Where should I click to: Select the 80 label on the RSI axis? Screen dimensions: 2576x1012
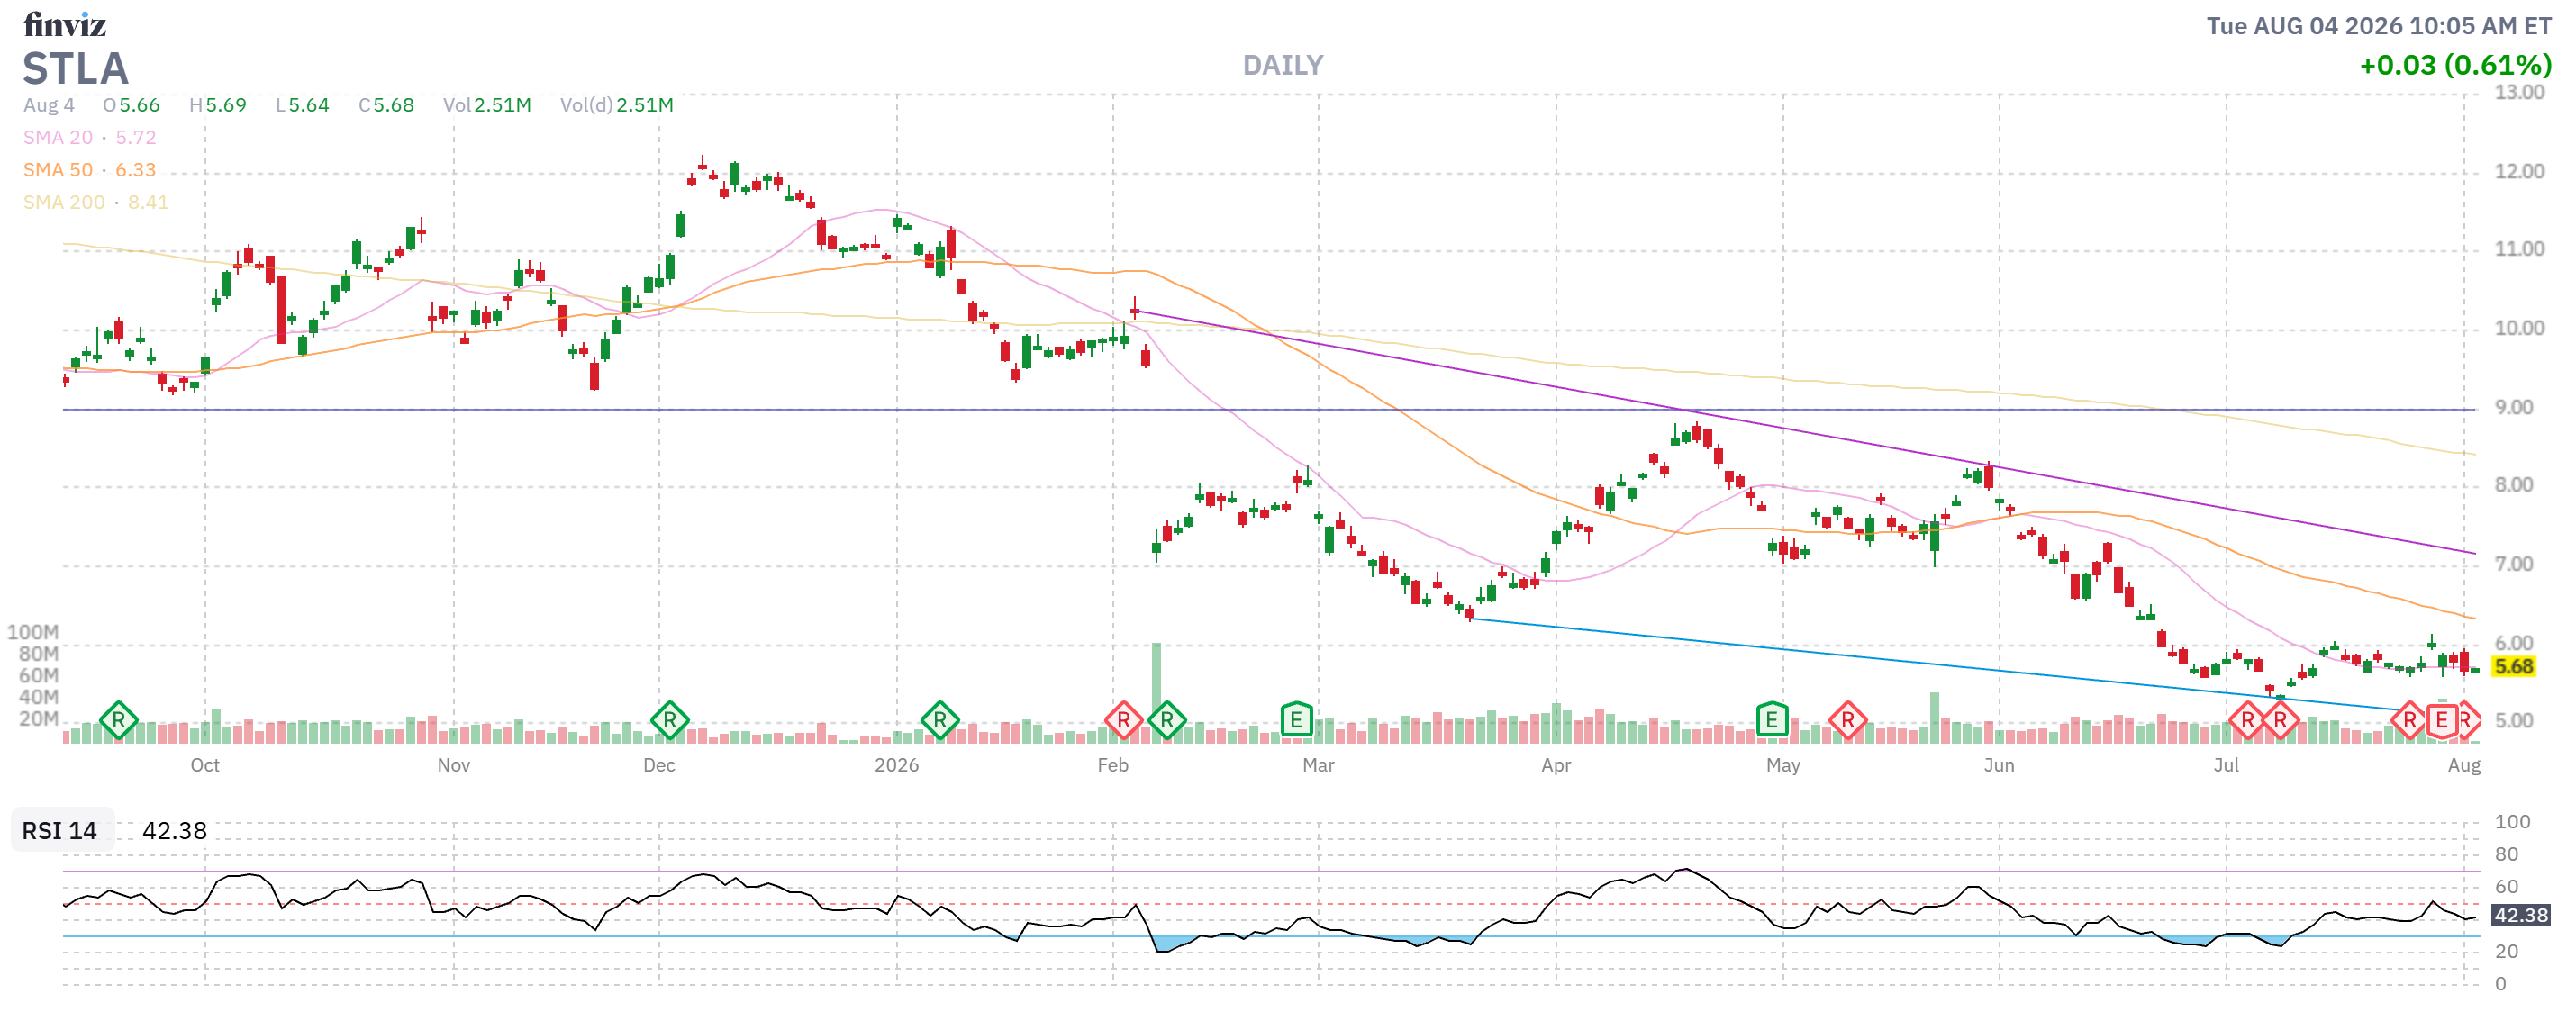coord(2506,854)
